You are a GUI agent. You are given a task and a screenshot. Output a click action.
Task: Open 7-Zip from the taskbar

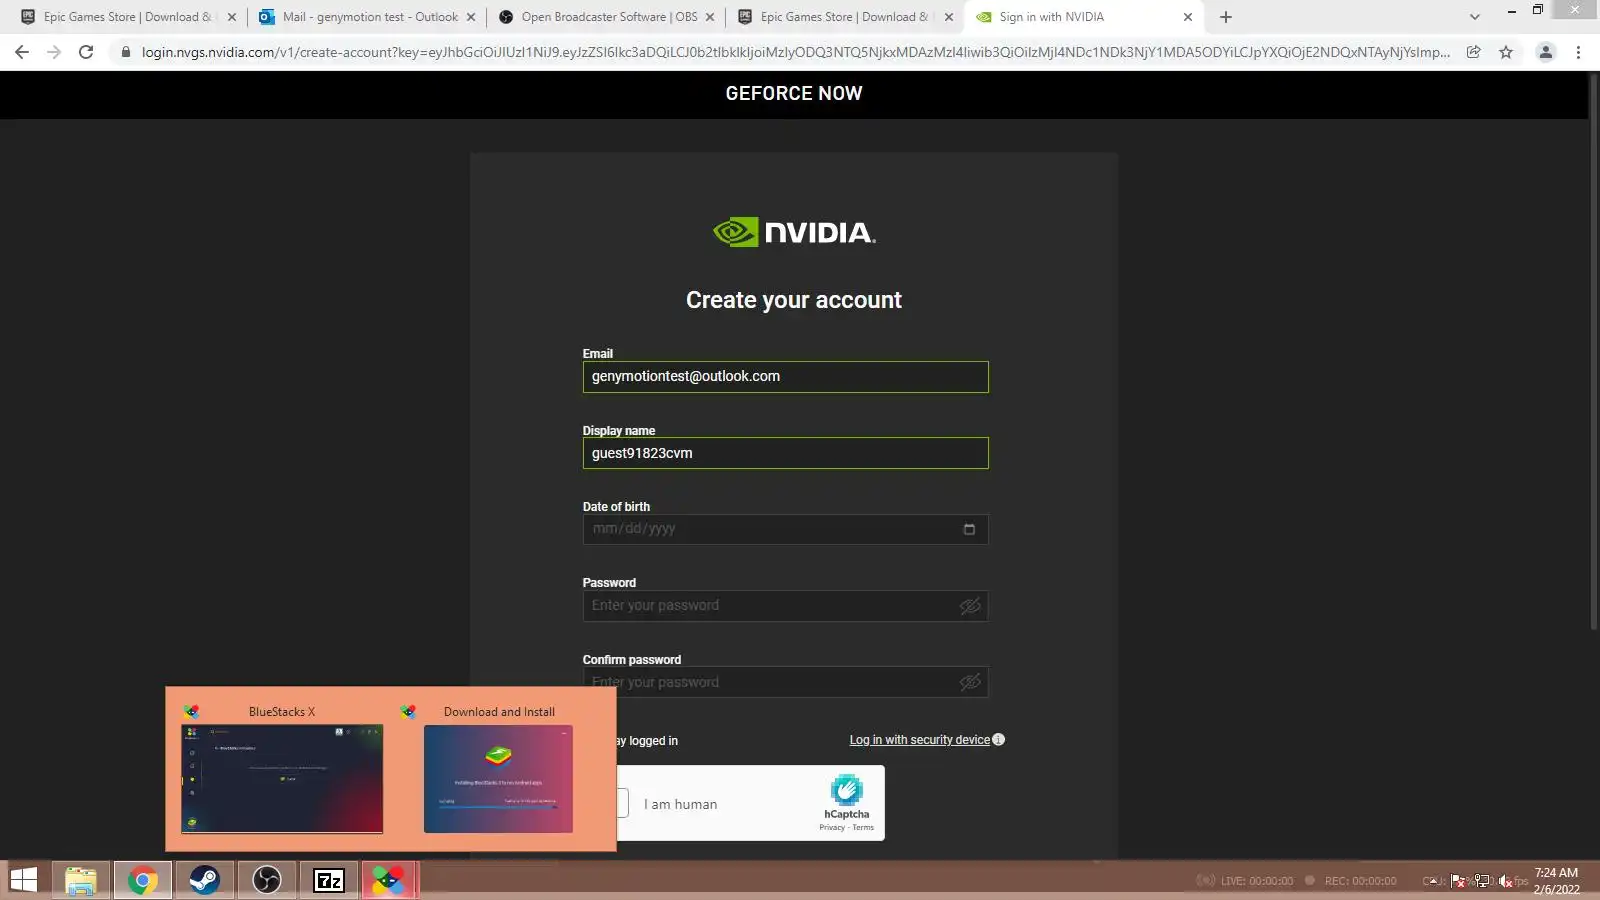click(x=329, y=880)
